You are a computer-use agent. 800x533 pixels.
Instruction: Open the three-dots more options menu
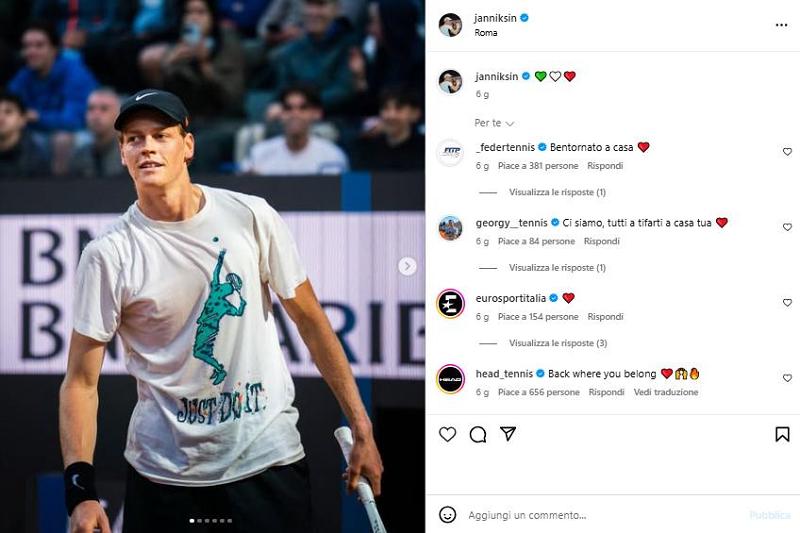pos(781,25)
